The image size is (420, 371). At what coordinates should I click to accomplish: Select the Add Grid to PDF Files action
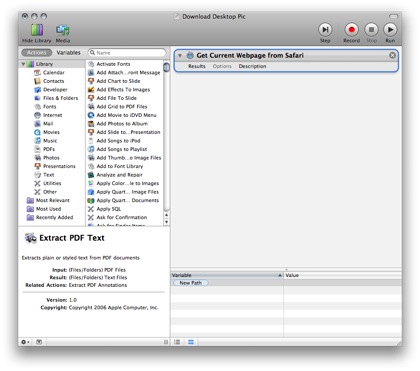[x=122, y=107]
